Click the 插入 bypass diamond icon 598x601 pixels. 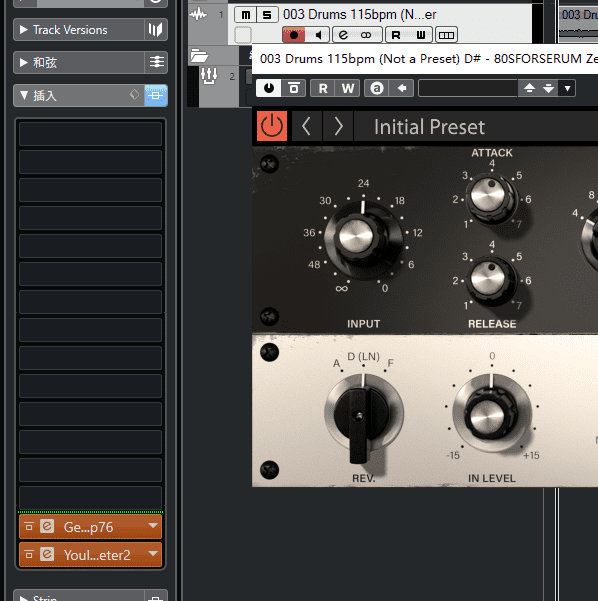(134, 94)
